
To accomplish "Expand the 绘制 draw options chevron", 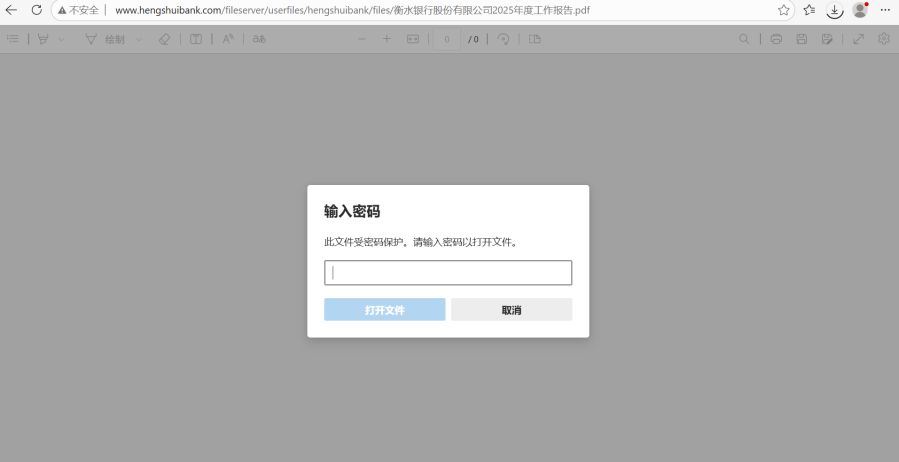I will coord(139,40).
